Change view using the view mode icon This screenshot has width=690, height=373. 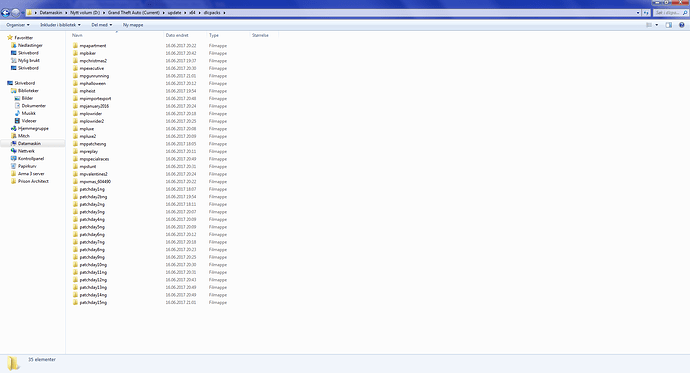pos(649,25)
